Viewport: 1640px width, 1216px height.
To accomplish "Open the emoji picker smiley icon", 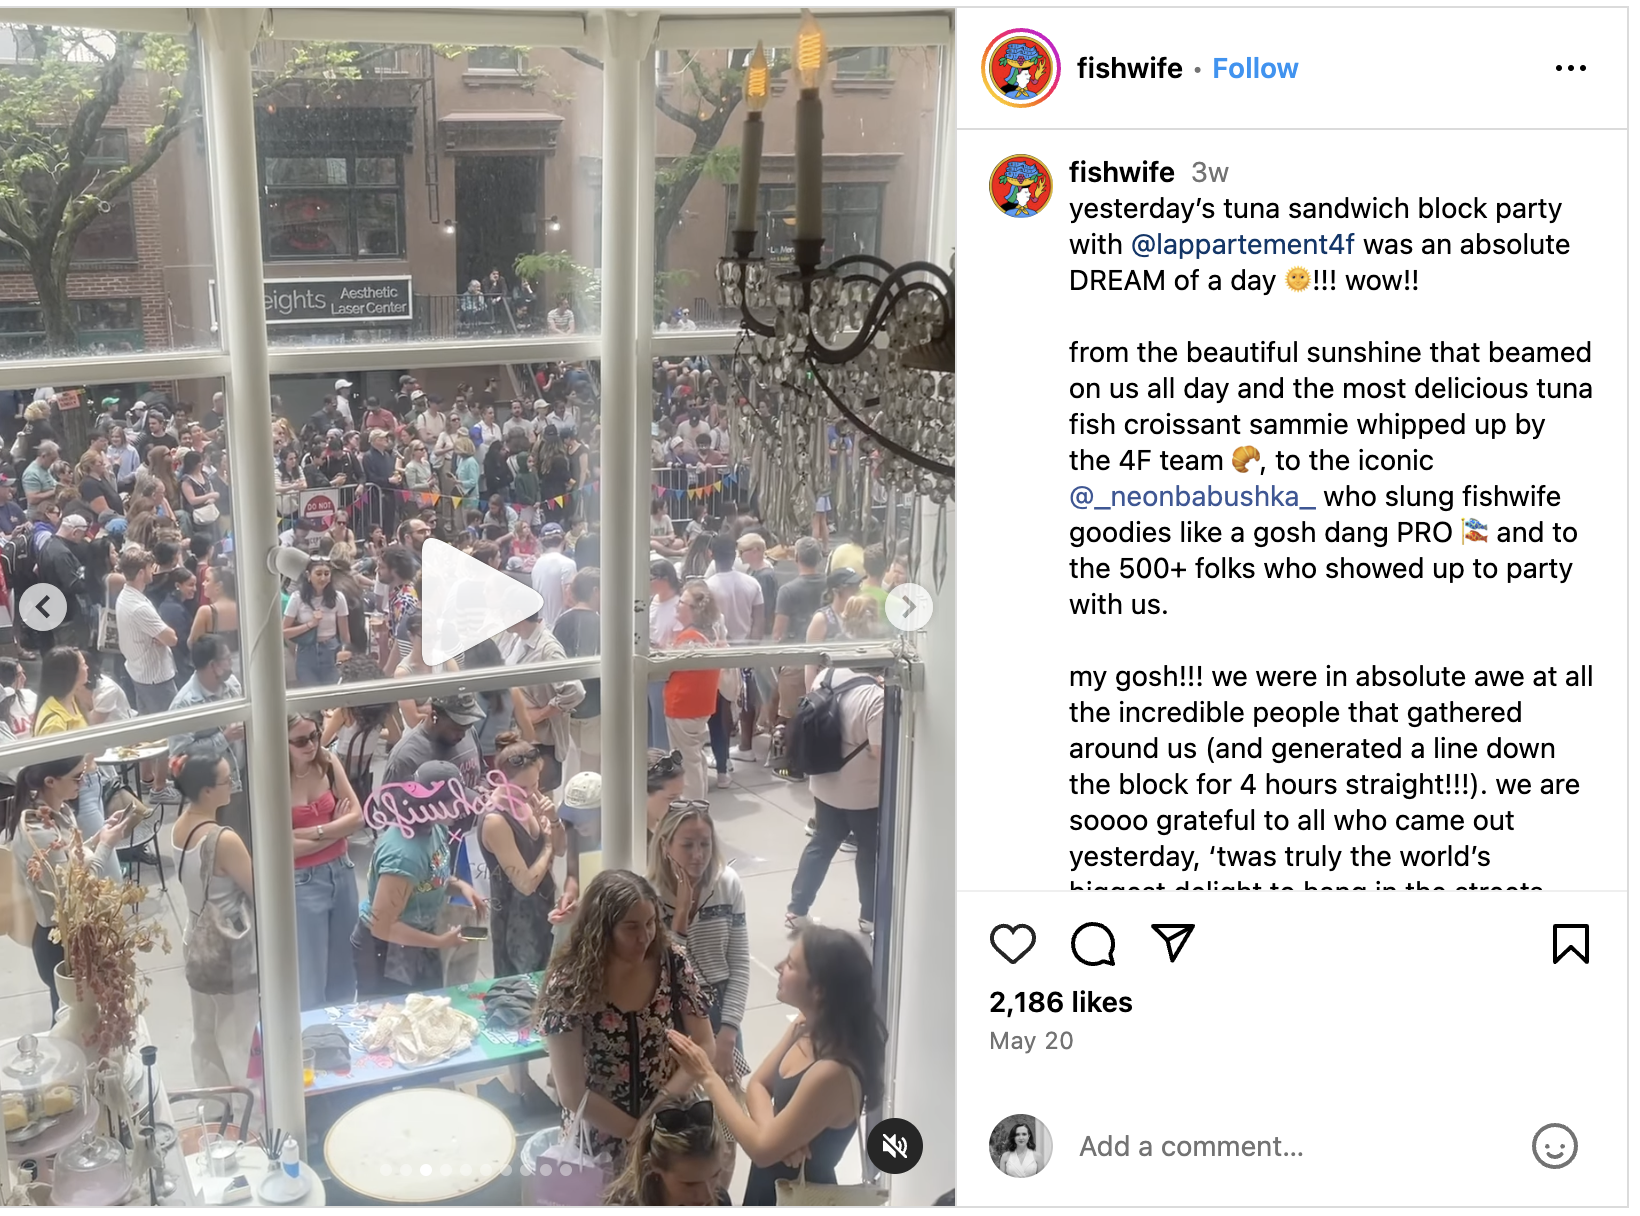I will (x=1554, y=1146).
